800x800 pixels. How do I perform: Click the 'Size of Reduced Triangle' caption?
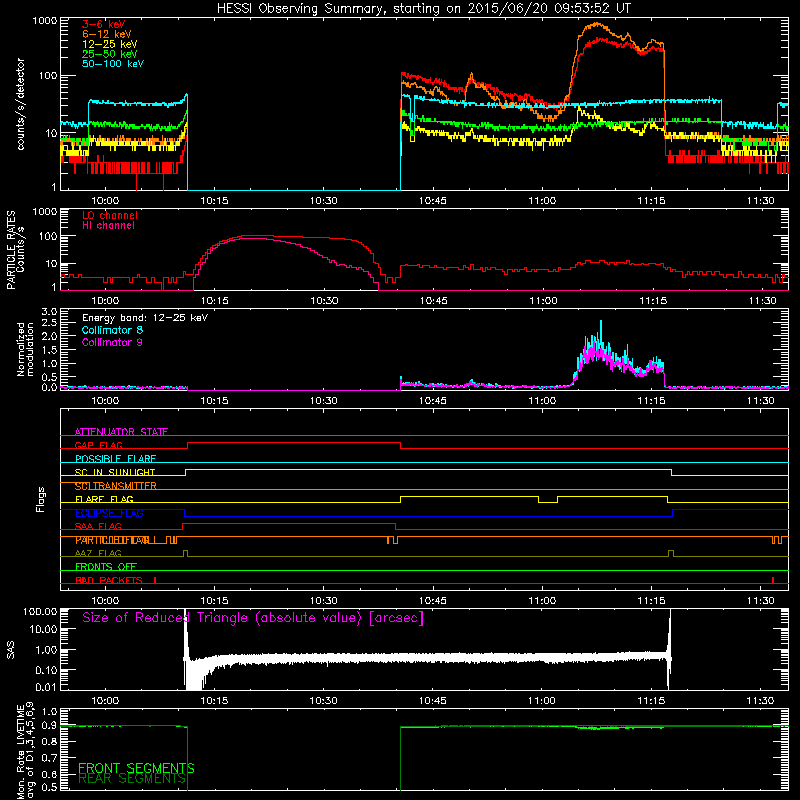tap(253, 618)
